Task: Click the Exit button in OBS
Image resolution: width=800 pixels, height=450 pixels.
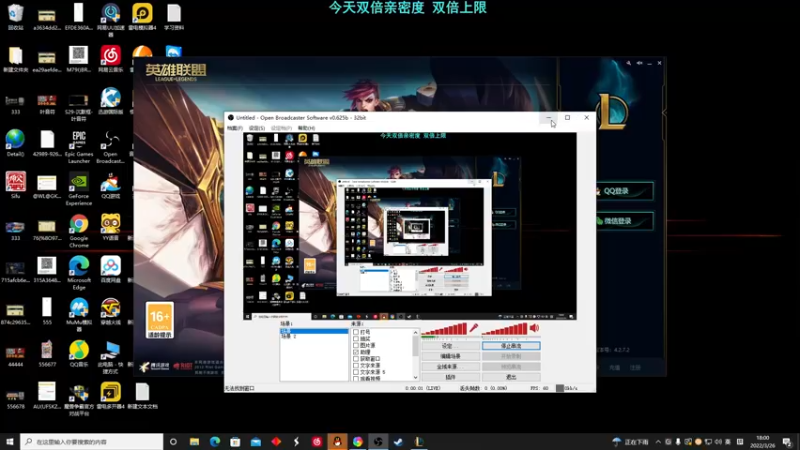Action: coord(511,377)
